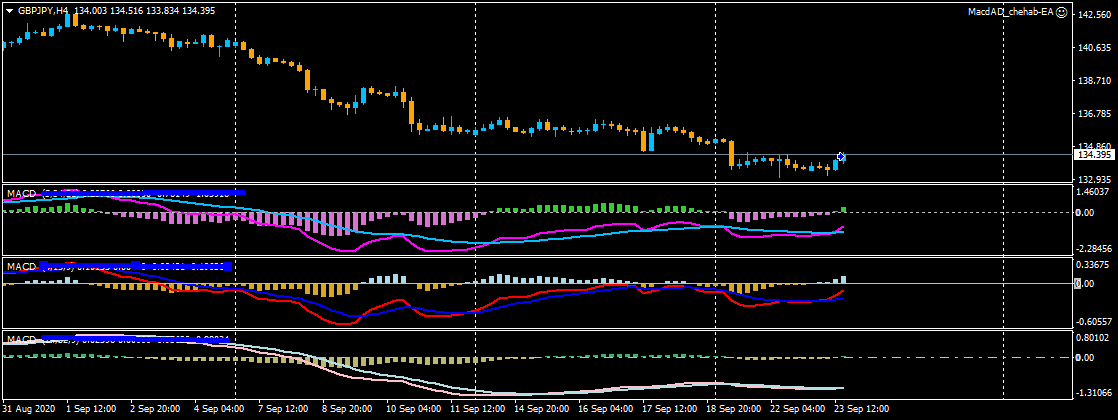The height and width of the screenshot is (420, 1118).
Task: Click the 8 Sep 20:00 time axis label
Action: coord(347,409)
